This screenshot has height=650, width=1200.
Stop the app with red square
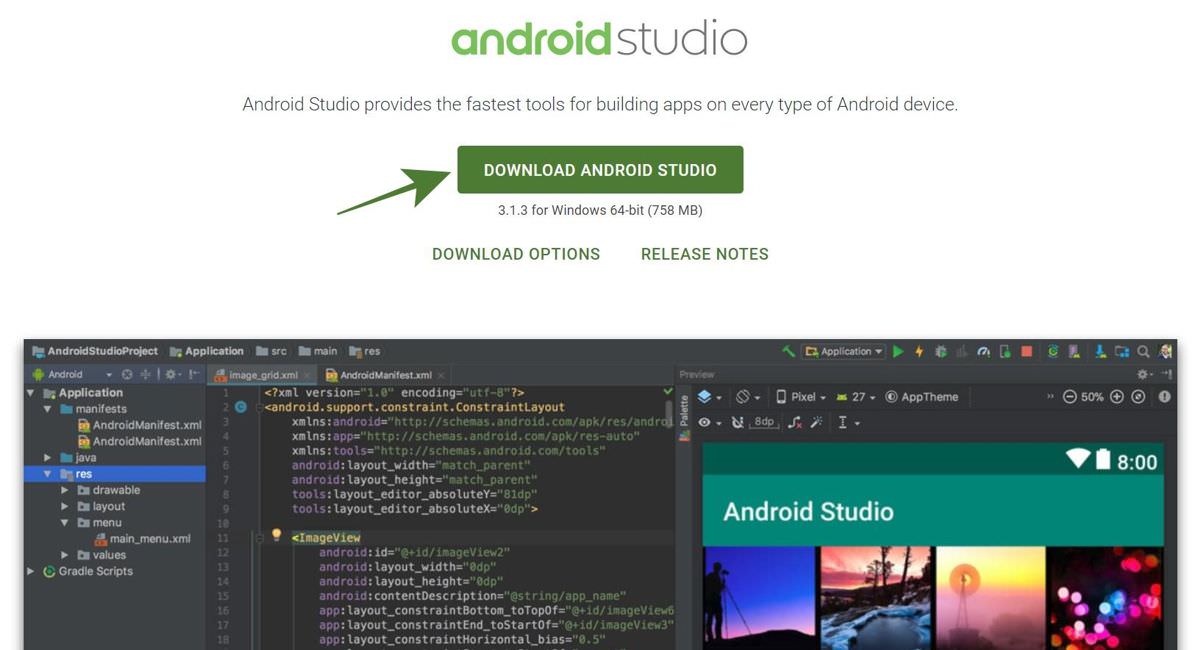coord(1026,351)
